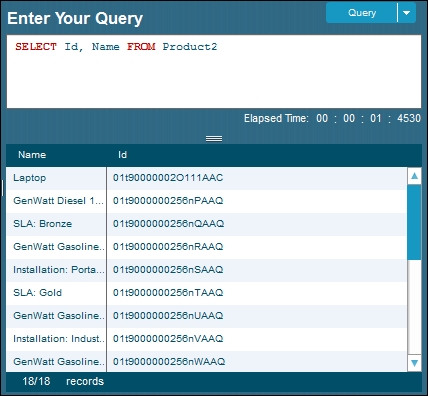Select the Laptop row name

click(29, 178)
